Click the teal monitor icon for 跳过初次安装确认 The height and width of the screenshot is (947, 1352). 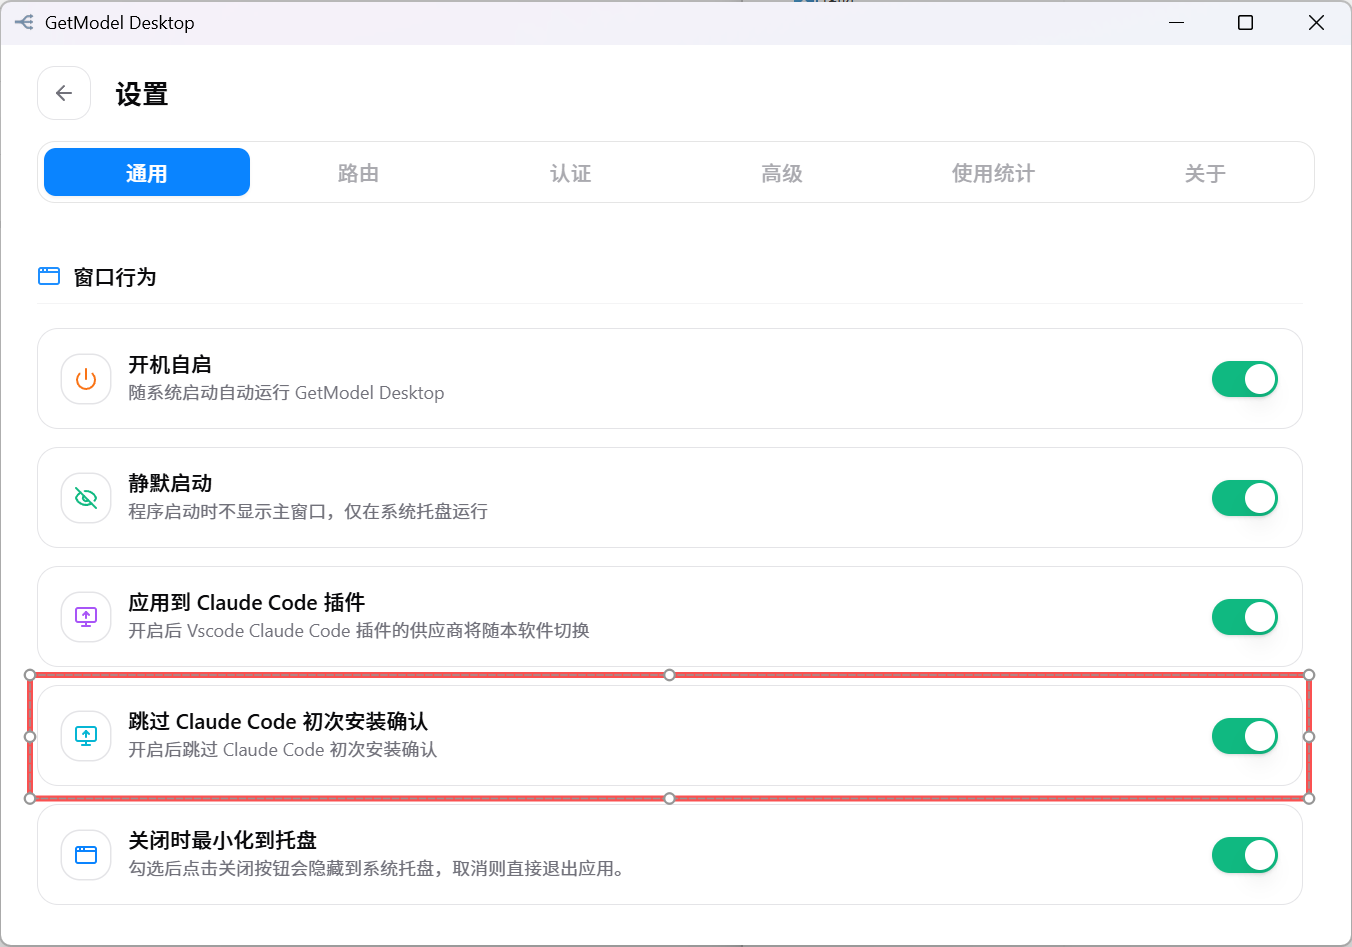pyautogui.click(x=86, y=736)
